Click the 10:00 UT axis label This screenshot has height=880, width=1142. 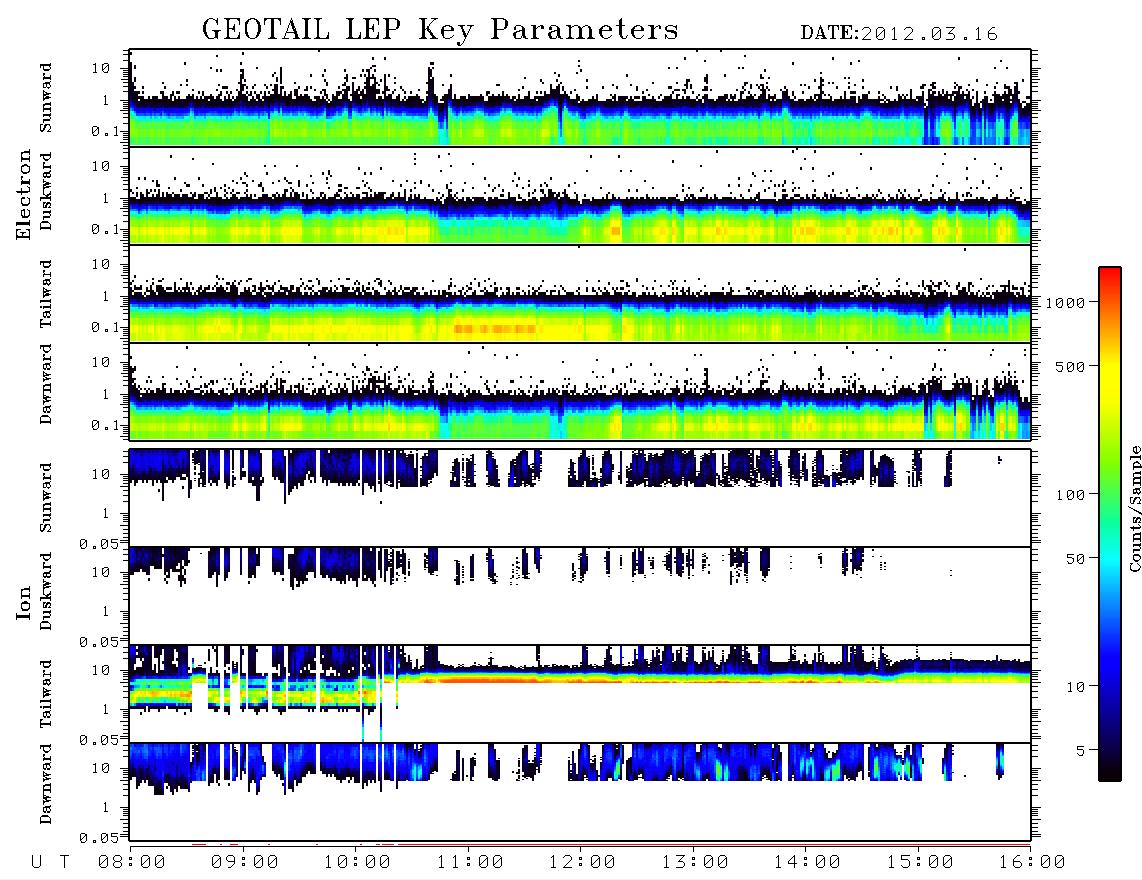357,863
